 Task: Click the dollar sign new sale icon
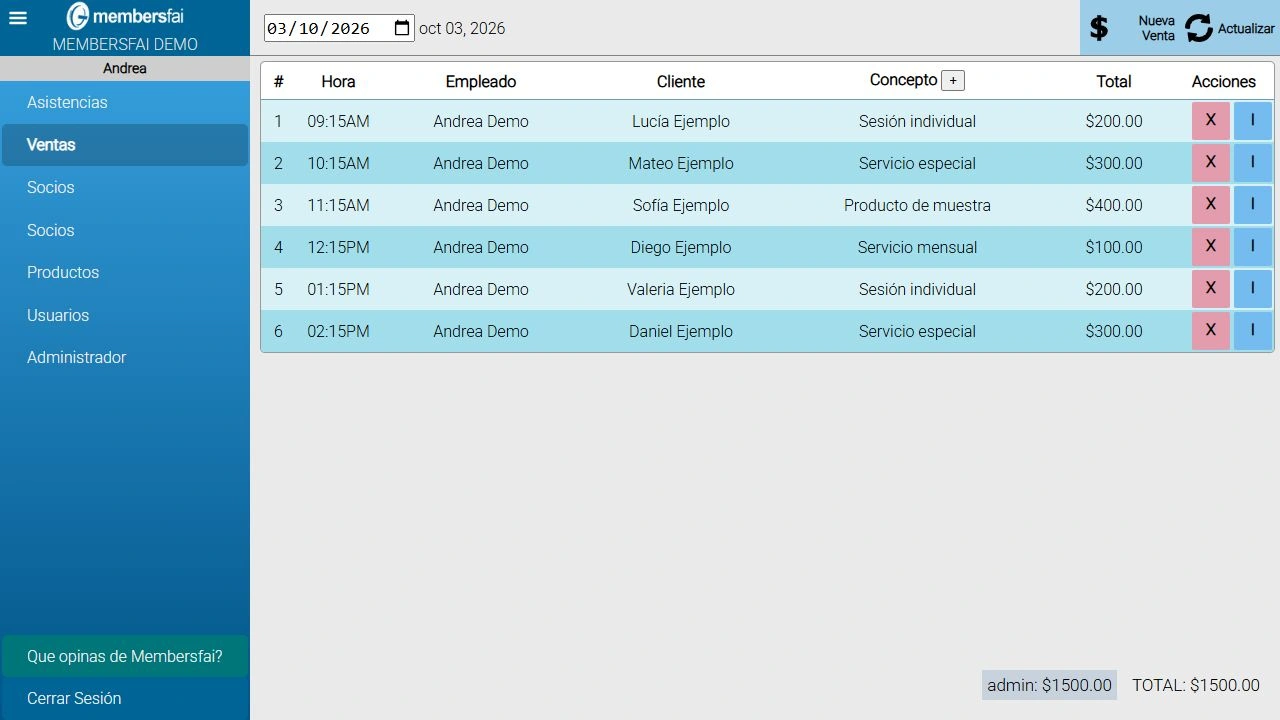coord(1099,28)
